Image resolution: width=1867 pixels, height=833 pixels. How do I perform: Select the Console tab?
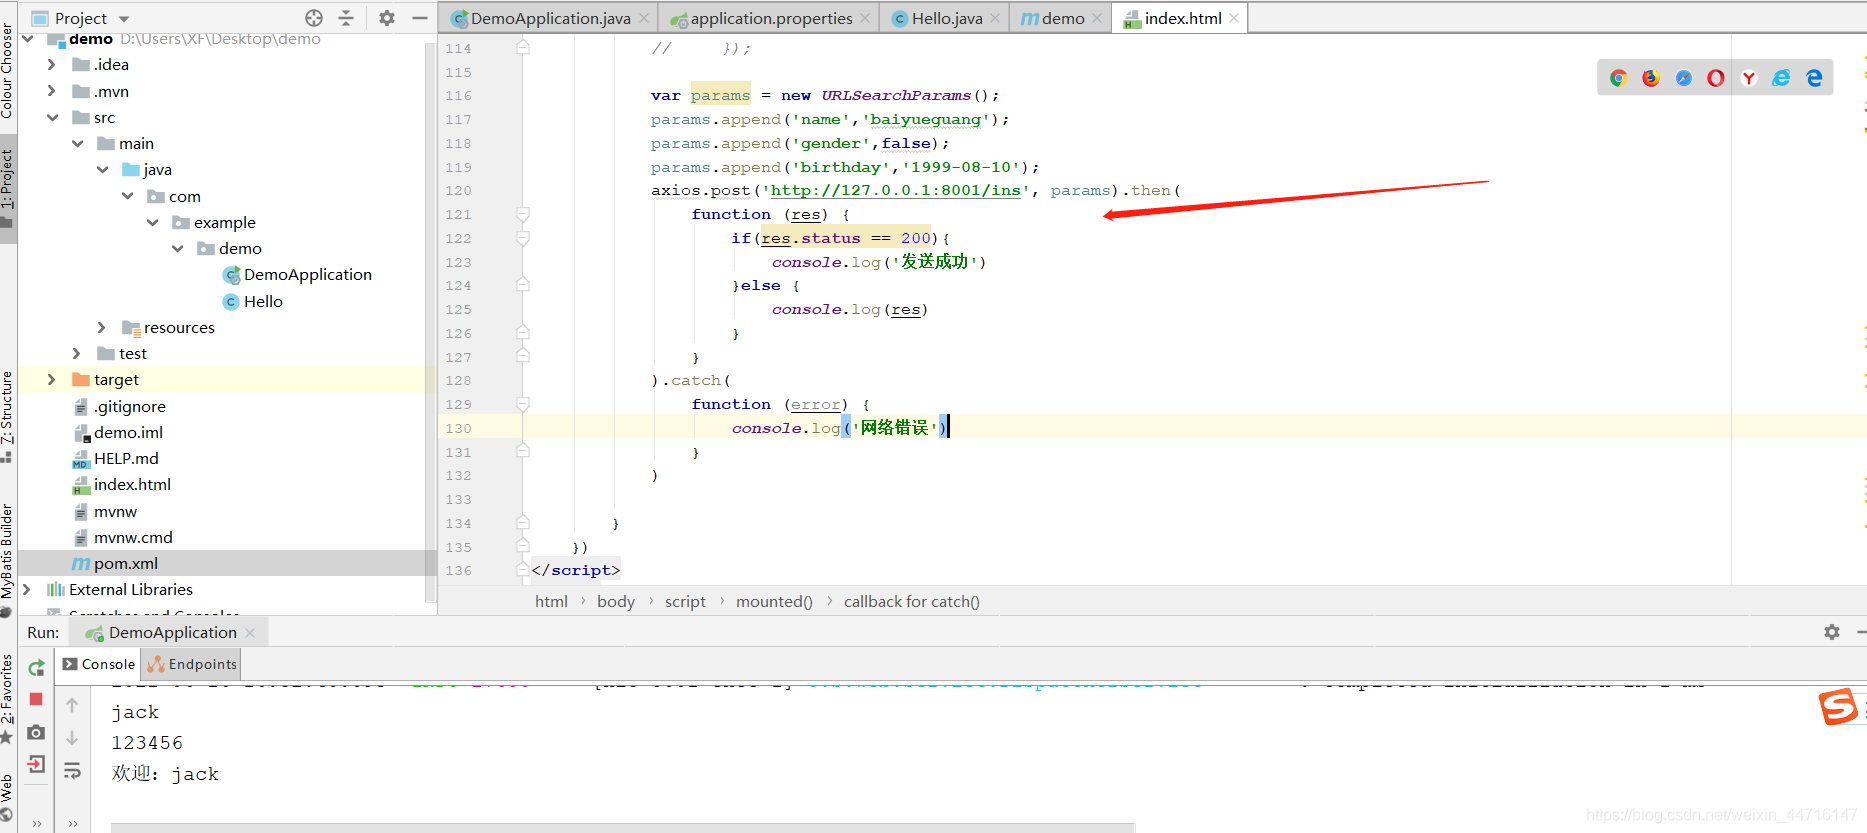tap(99, 664)
